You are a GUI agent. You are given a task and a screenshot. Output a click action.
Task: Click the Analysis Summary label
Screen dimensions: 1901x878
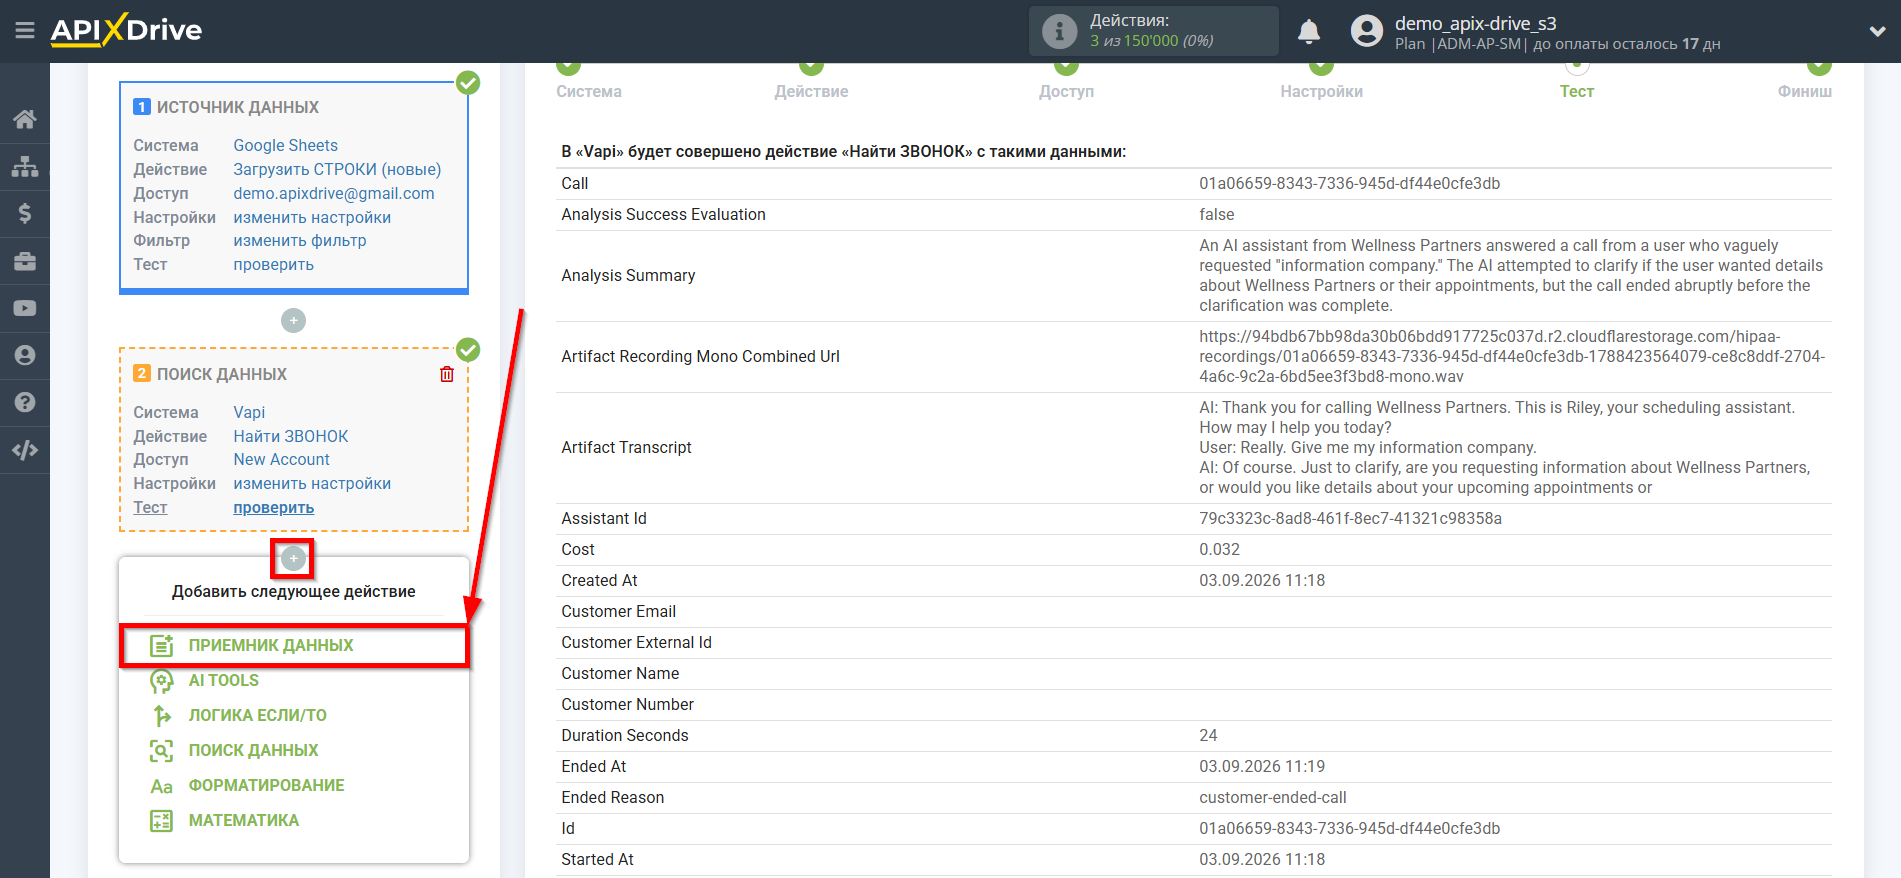628,276
